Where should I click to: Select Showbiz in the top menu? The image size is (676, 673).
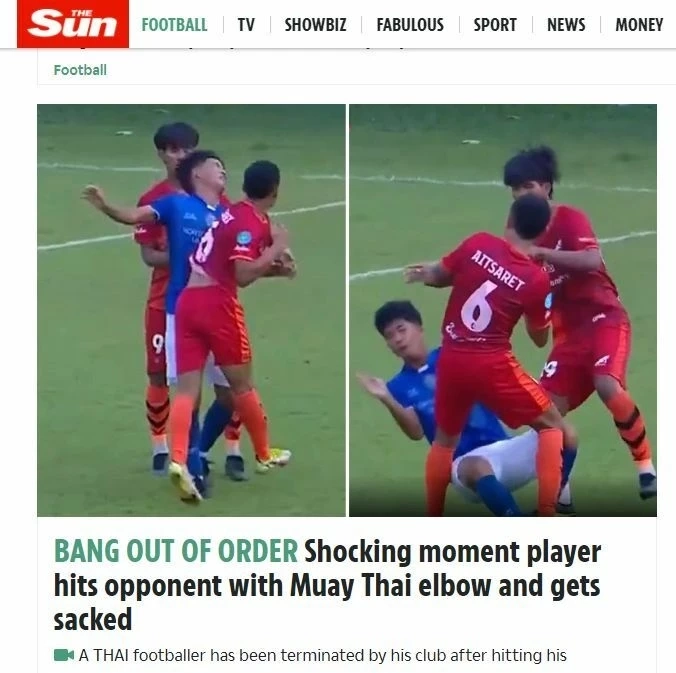coord(315,25)
